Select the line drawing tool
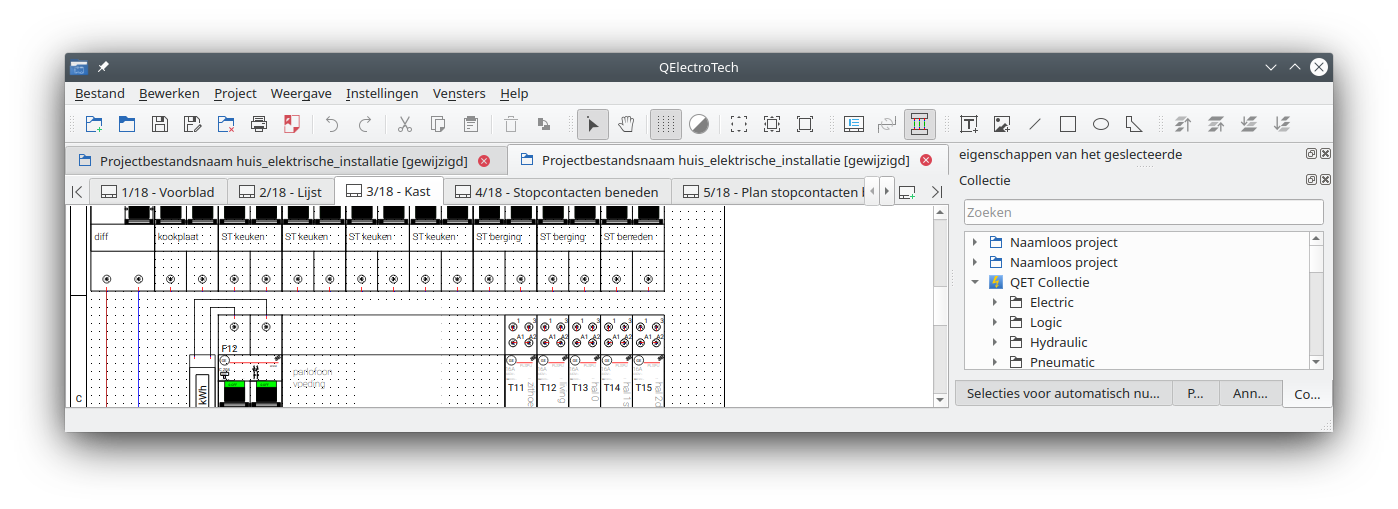This screenshot has height=509, width=1398. [1035, 124]
